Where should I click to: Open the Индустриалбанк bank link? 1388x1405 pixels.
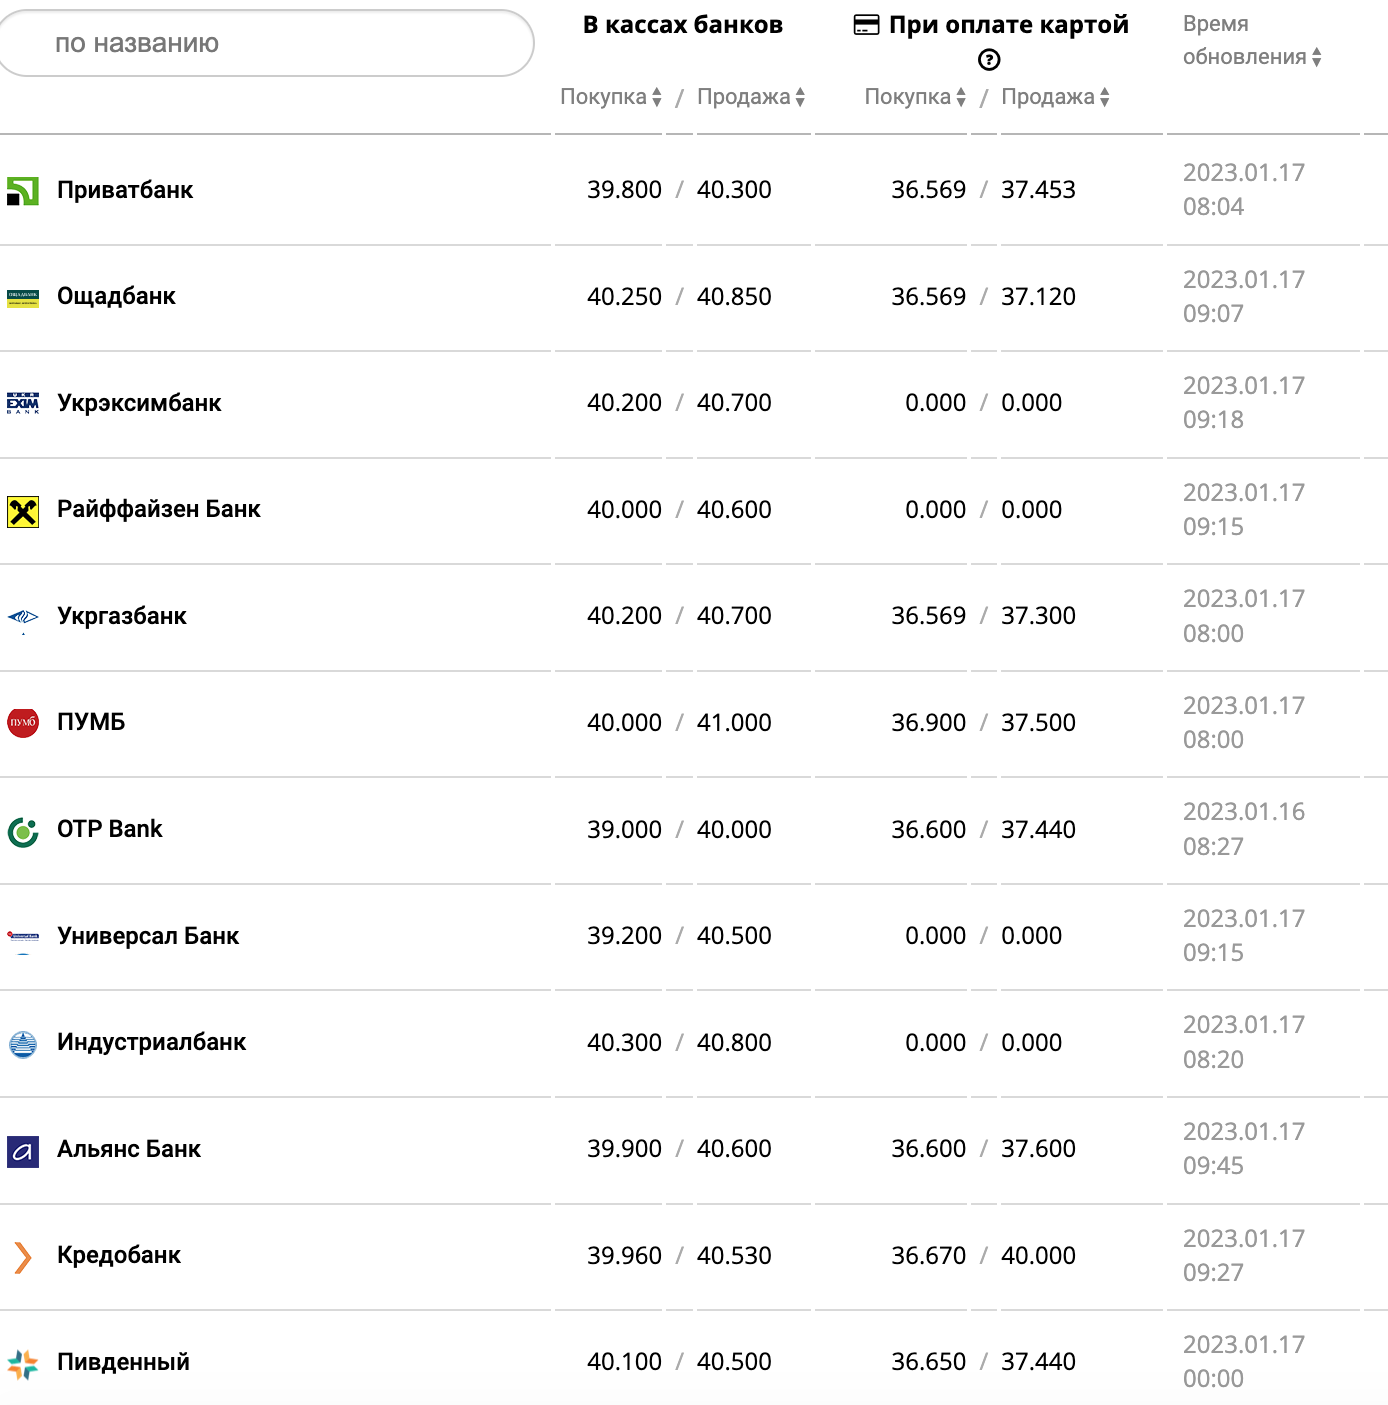[x=151, y=1042]
